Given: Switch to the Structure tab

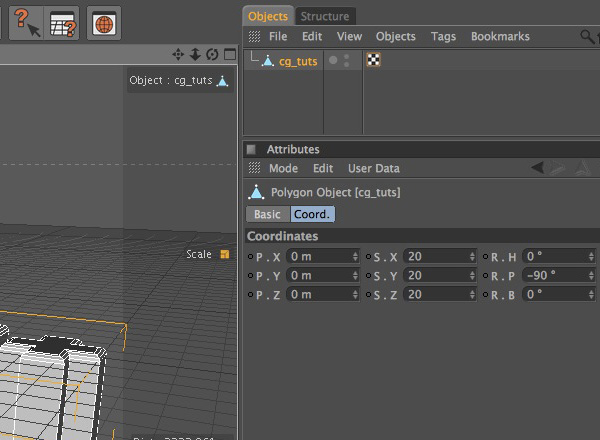Looking at the screenshot, I should point(325,16).
